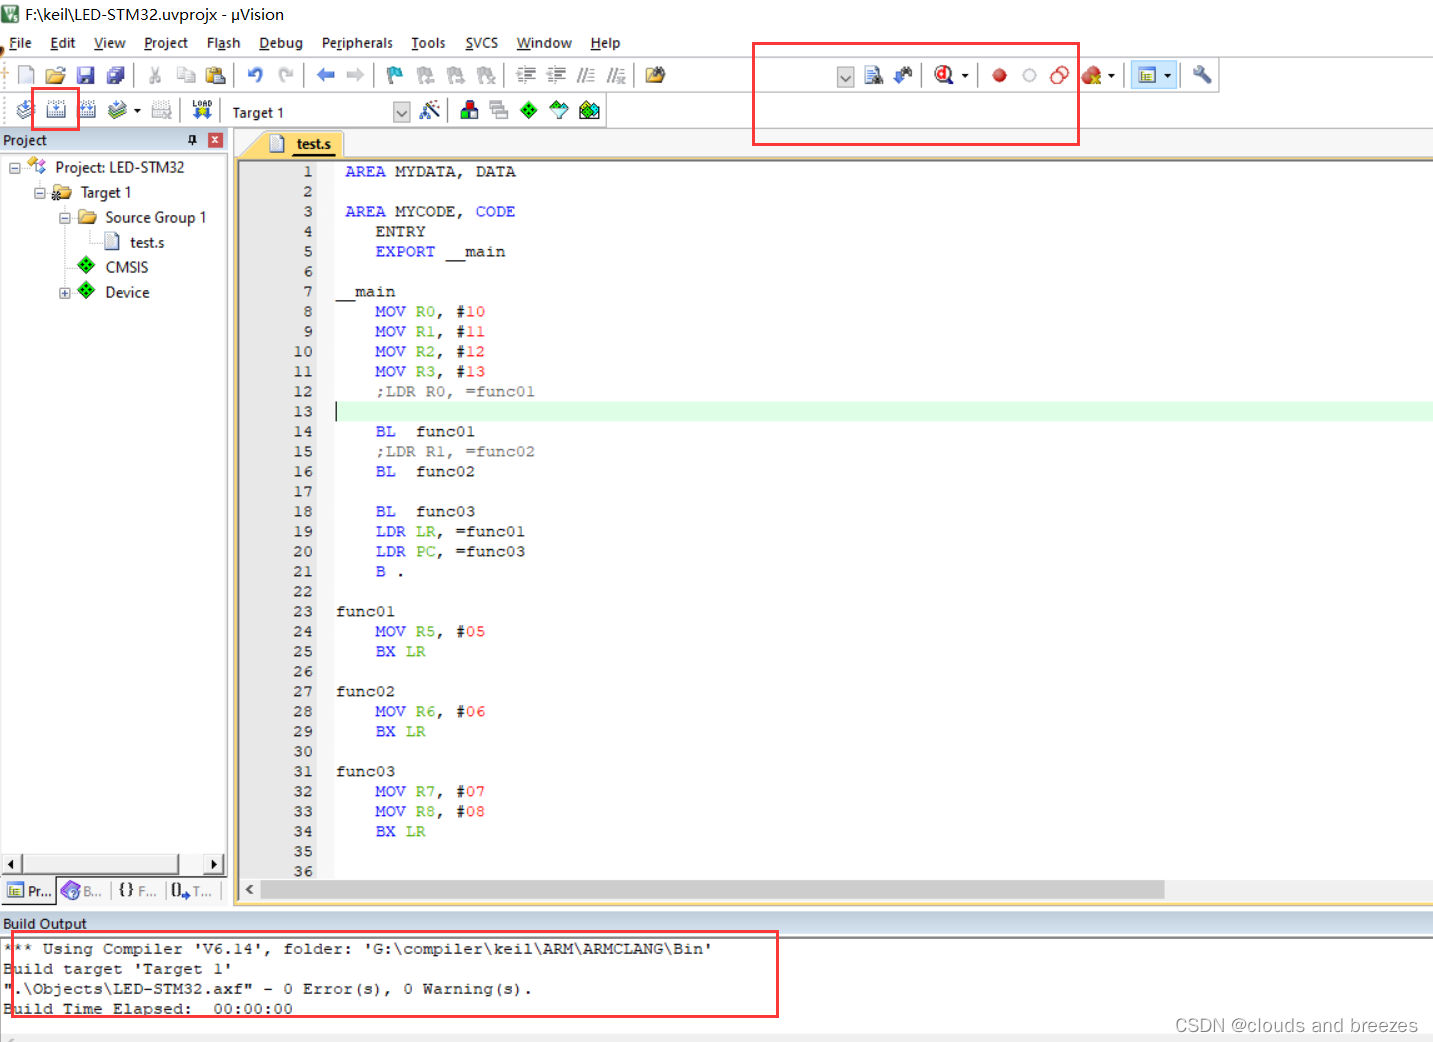Navigate forwards with the right arrow
The height and width of the screenshot is (1042, 1433).
click(355, 75)
